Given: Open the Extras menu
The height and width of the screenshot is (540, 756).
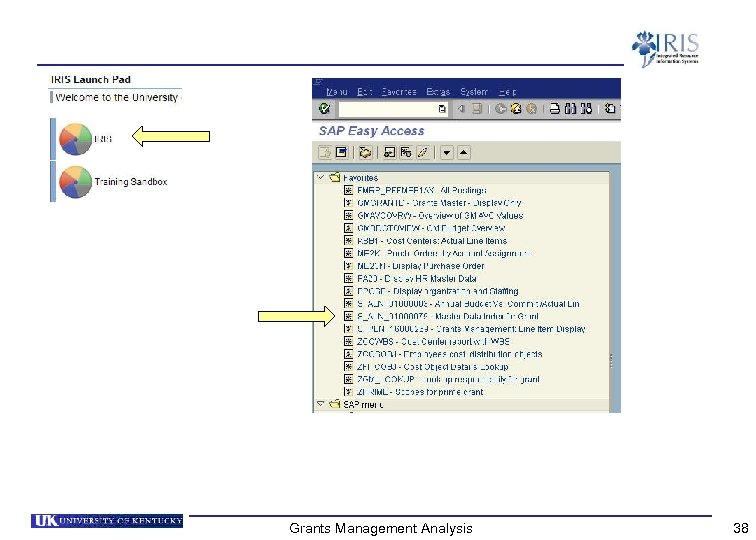Looking at the screenshot, I should coord(438,92).
